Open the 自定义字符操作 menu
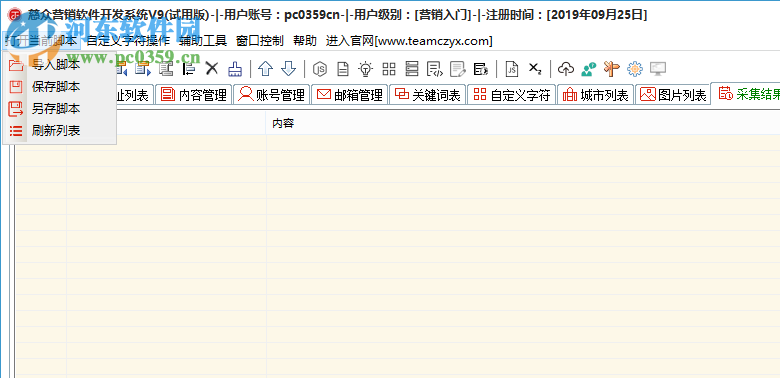 [x=128, y=41]
